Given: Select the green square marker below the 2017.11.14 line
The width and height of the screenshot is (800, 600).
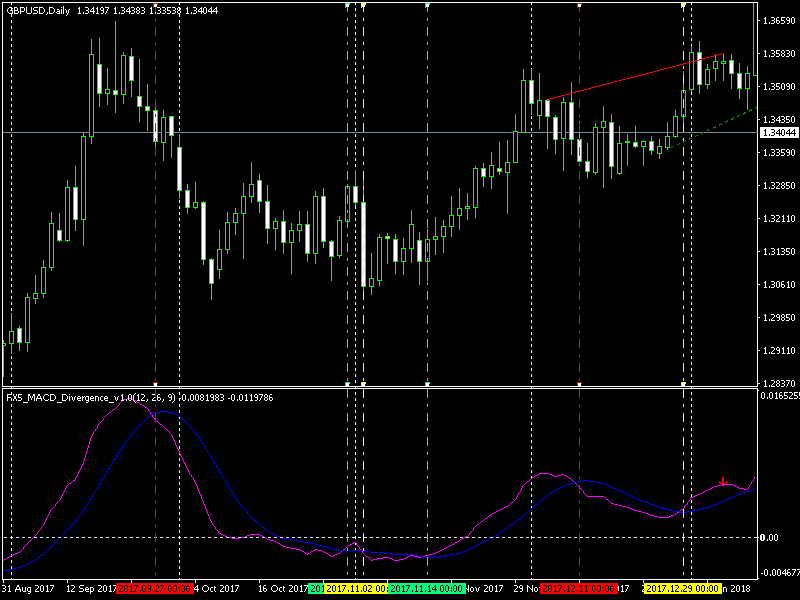Looking at the screenshot, I should (427, 383).
